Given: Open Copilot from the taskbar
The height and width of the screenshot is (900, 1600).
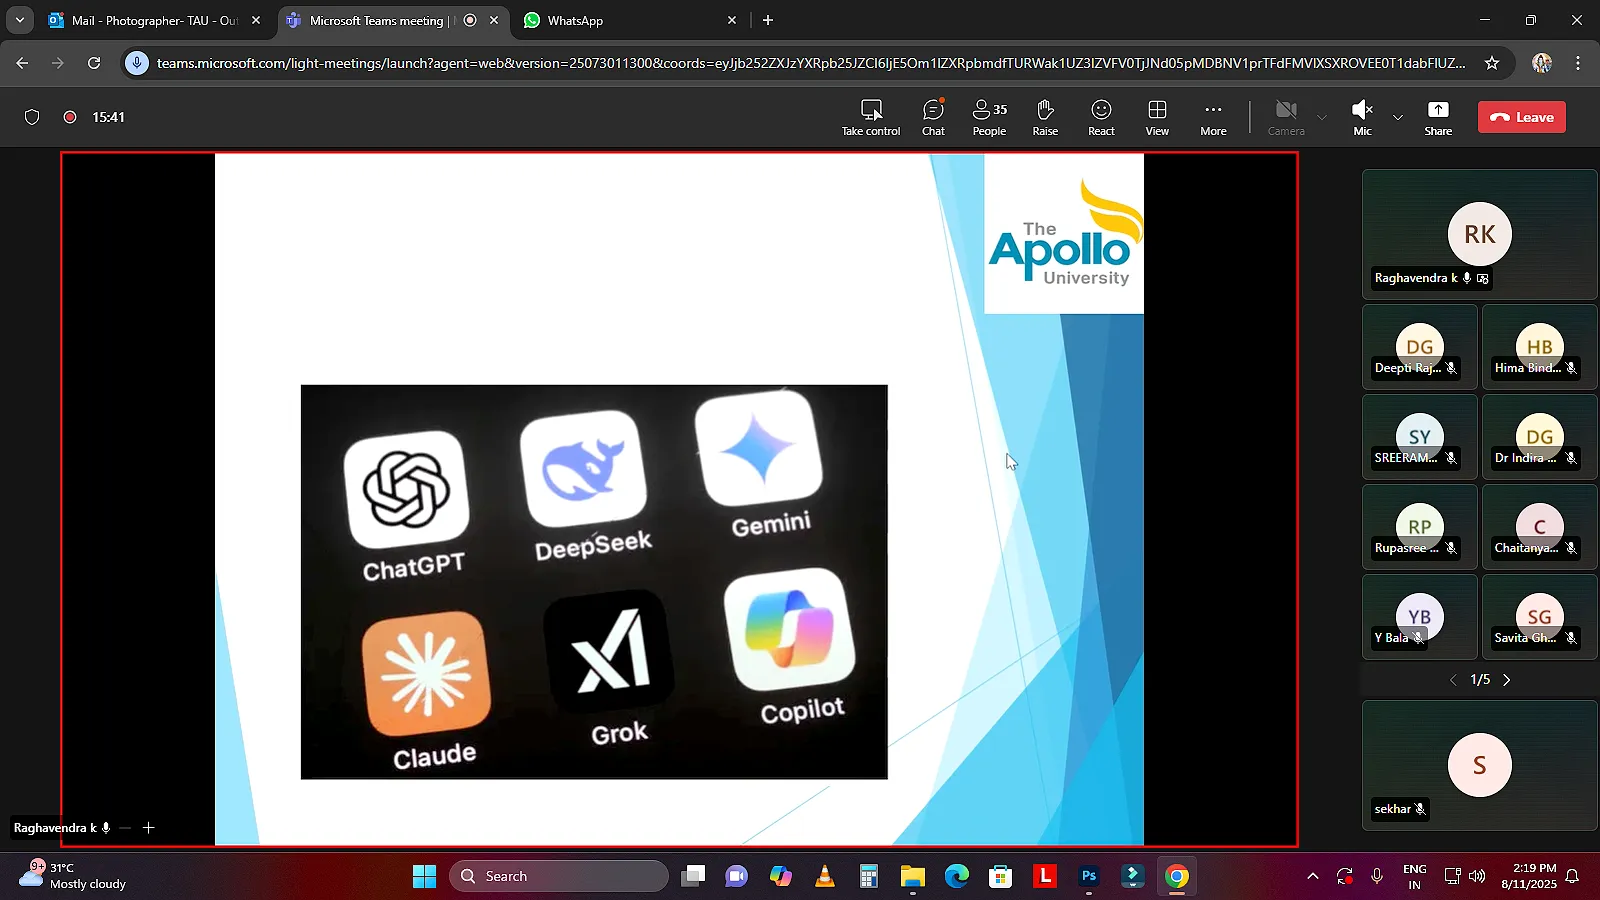Looking at the screenshot, I should pos(781,876).
